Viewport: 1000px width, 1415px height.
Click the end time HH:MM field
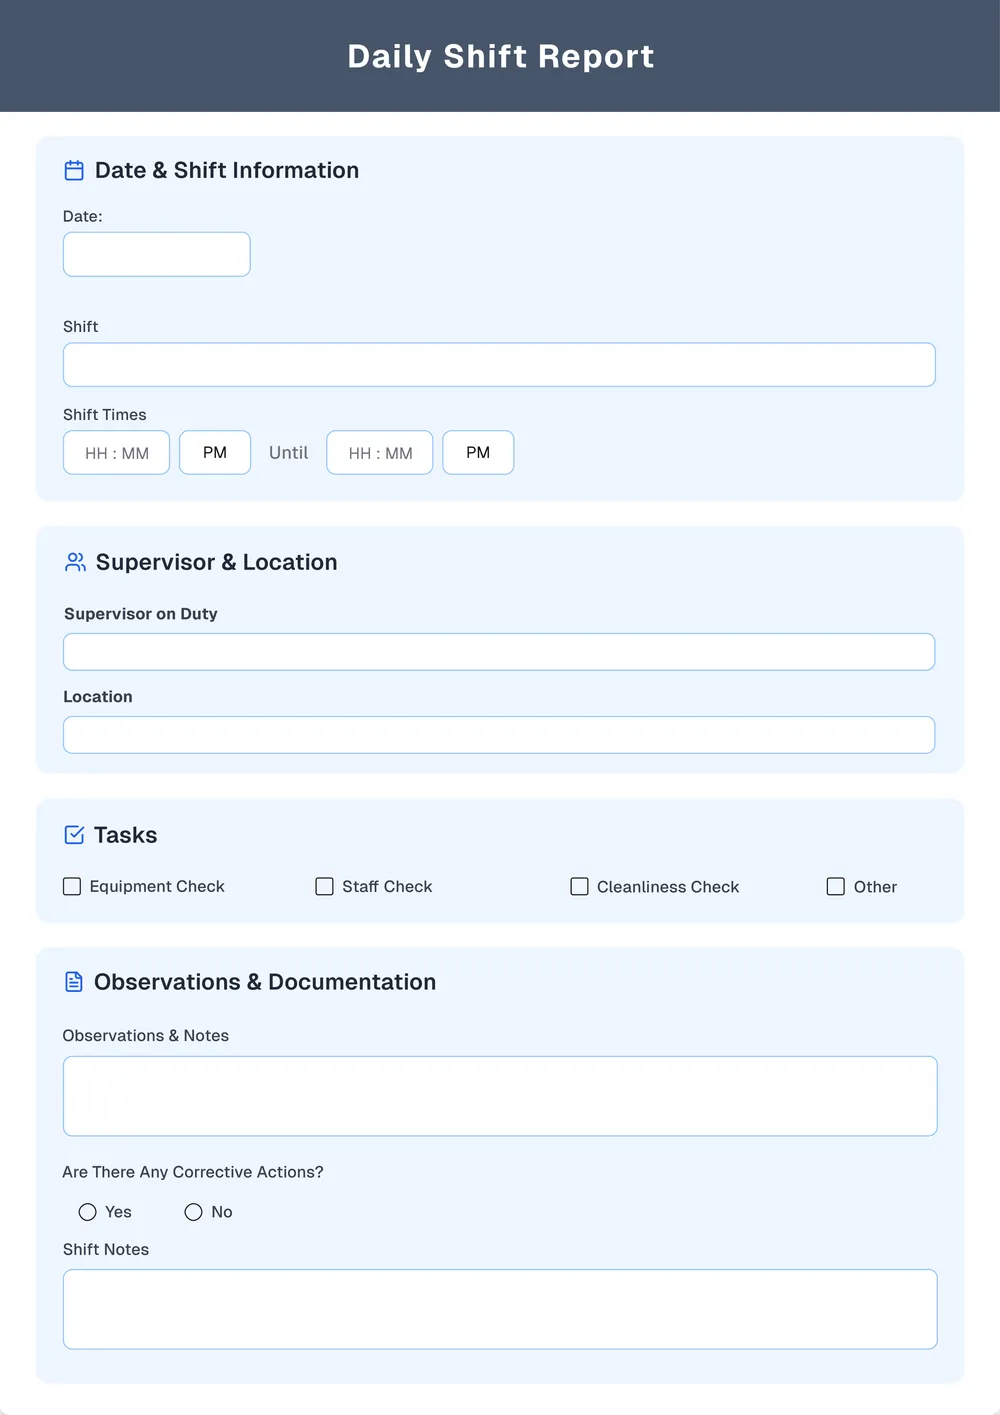(x=379, y=452)
